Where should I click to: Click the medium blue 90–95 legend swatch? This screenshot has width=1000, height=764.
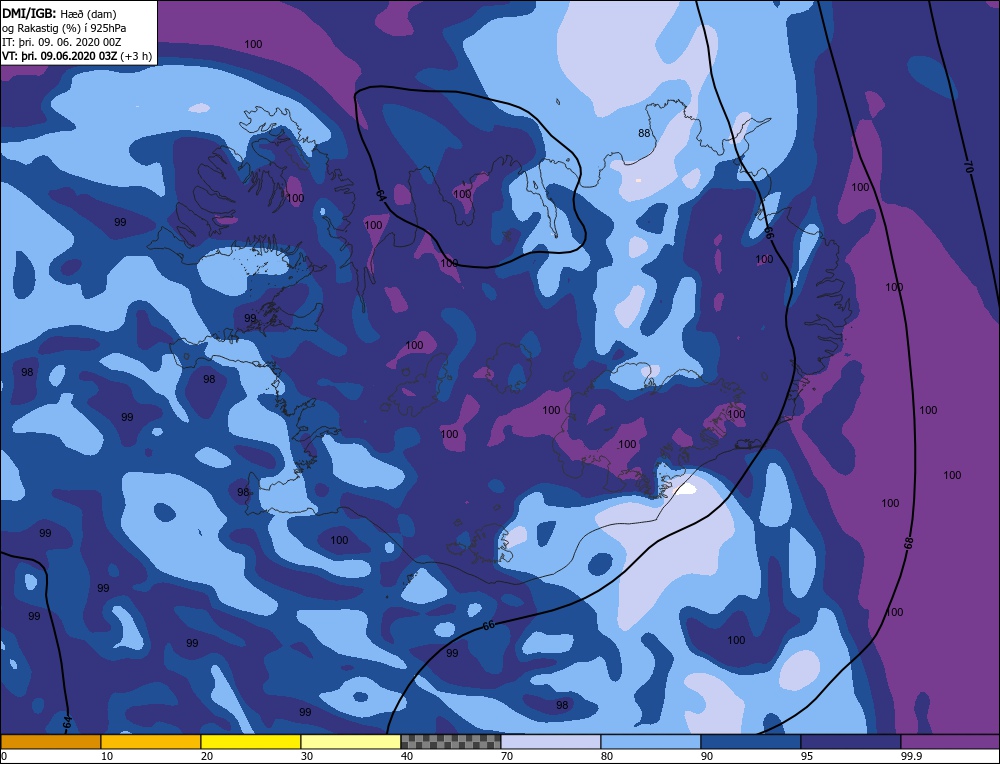pyautogui.click(x=751, y=741)
